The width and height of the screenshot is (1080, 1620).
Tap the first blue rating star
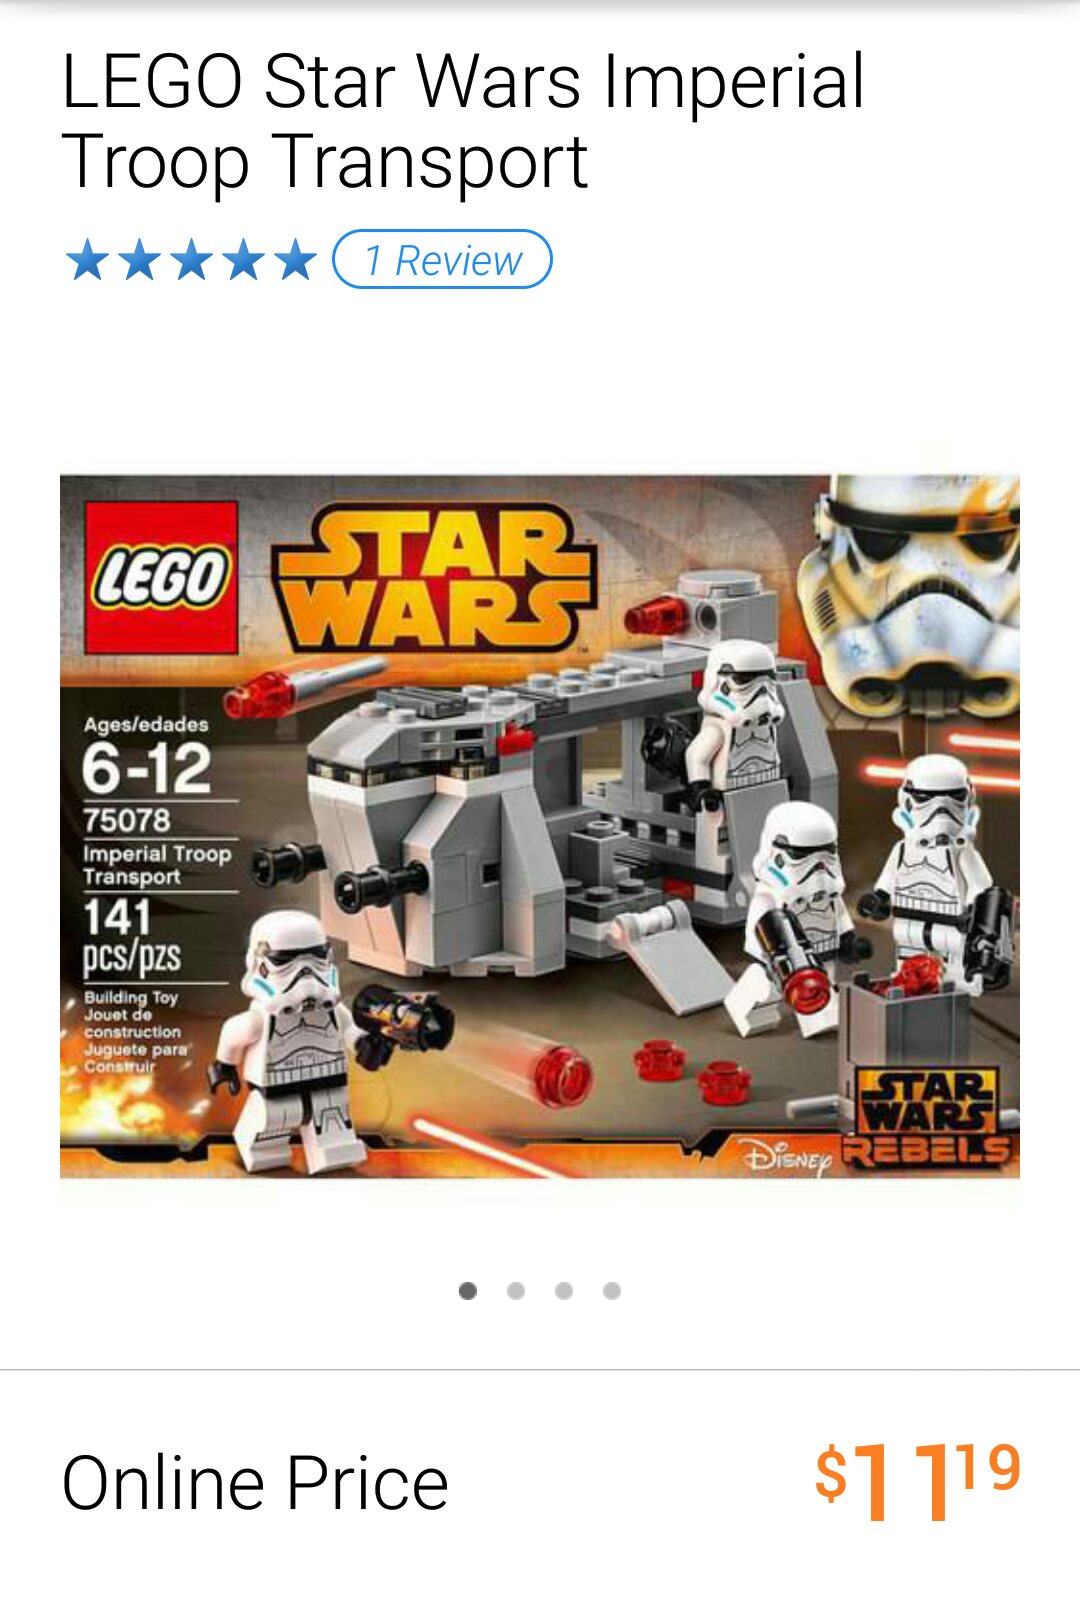tap(88, 260)
